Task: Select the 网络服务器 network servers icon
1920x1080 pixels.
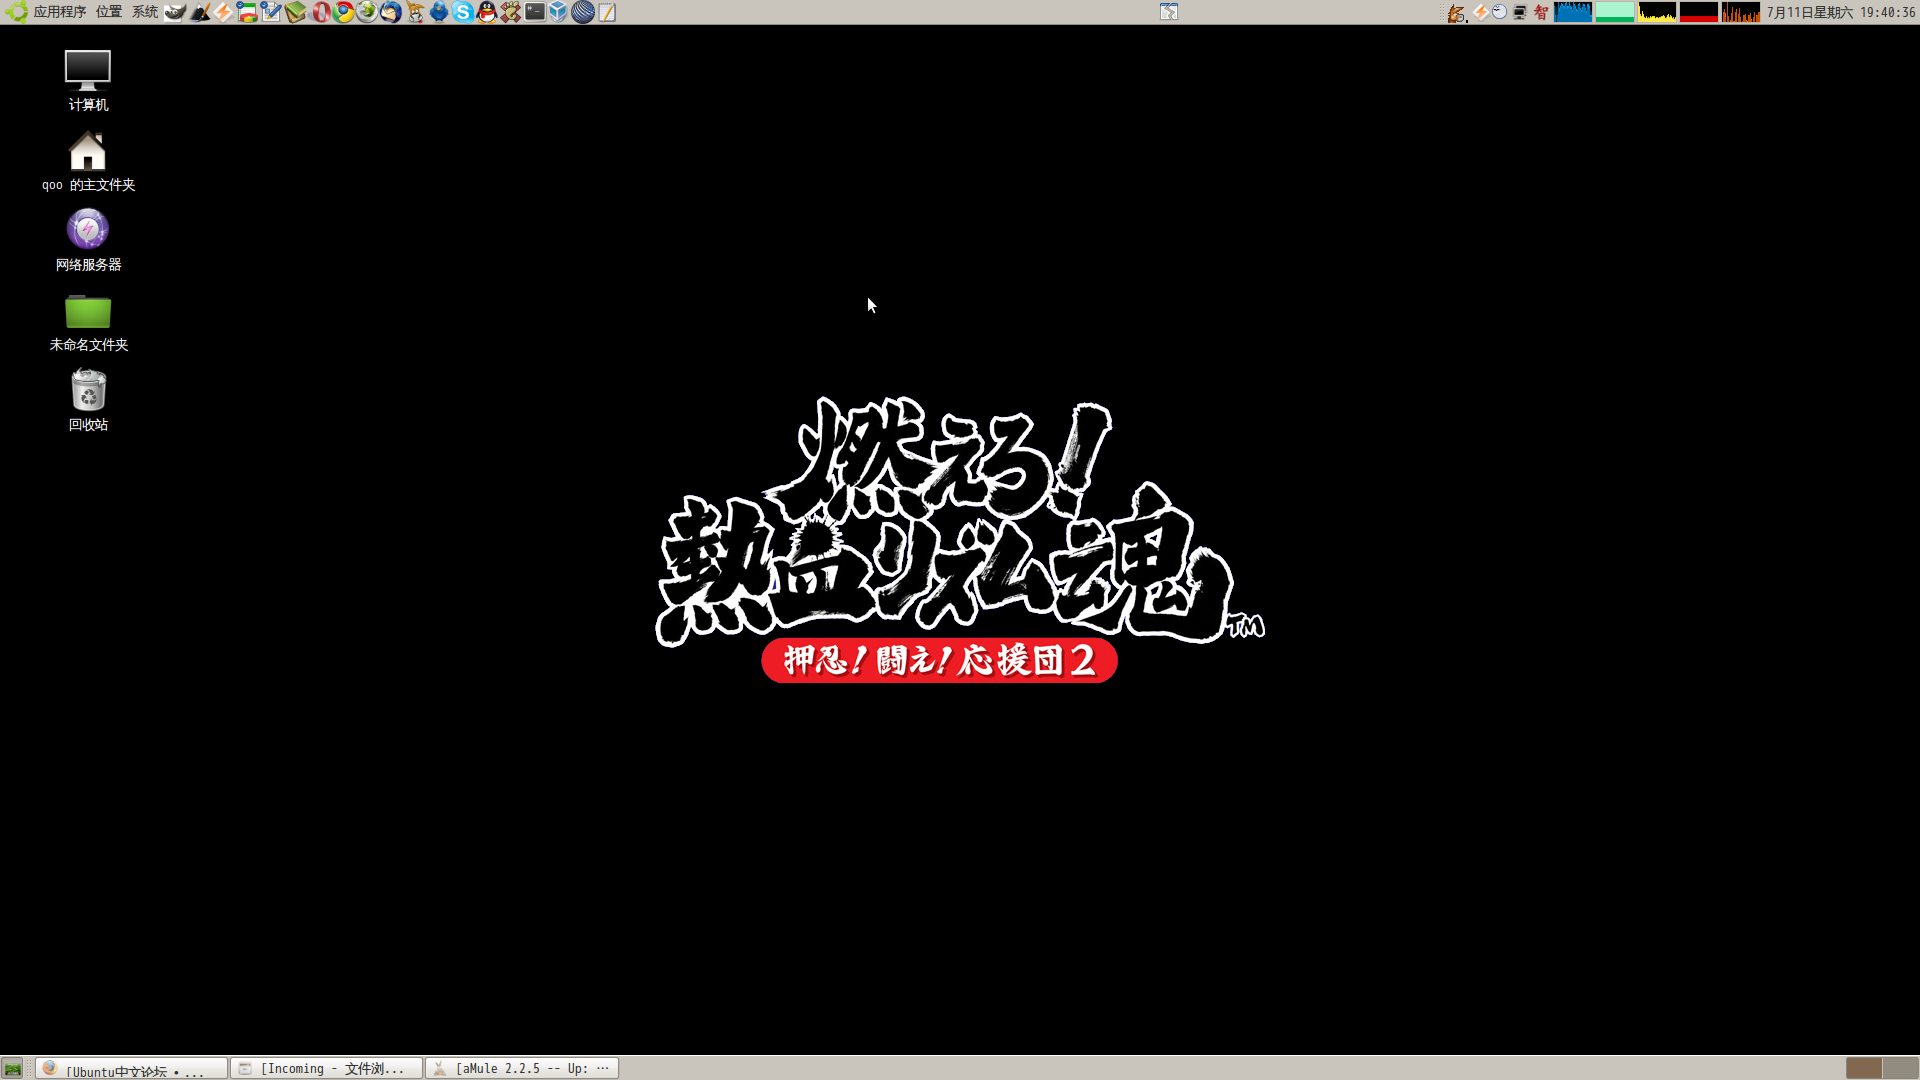Action: pos(88,240)
